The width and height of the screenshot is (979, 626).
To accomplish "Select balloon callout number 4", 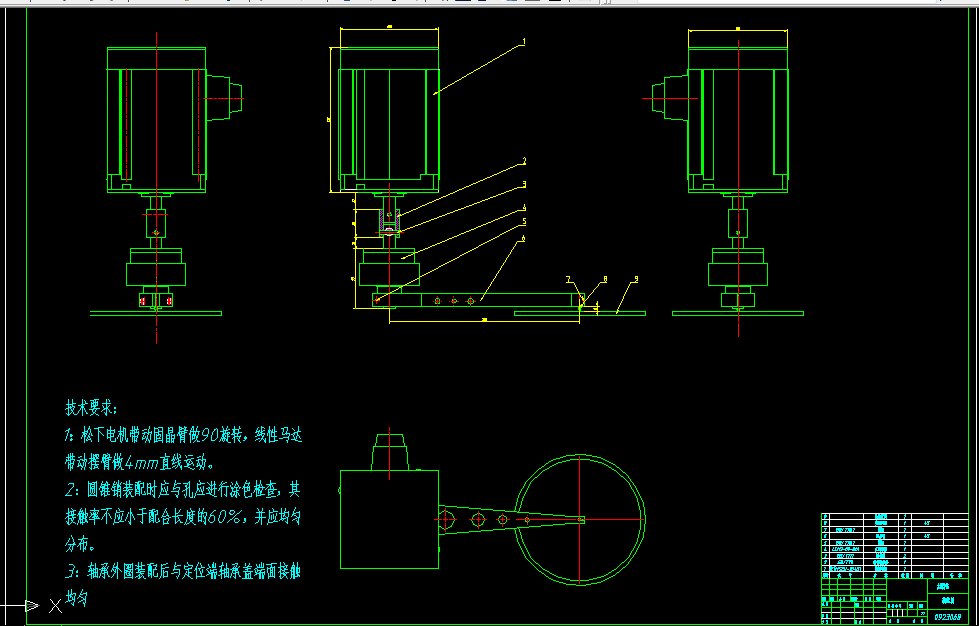I will pyautogui.click(x=524, y=208).
